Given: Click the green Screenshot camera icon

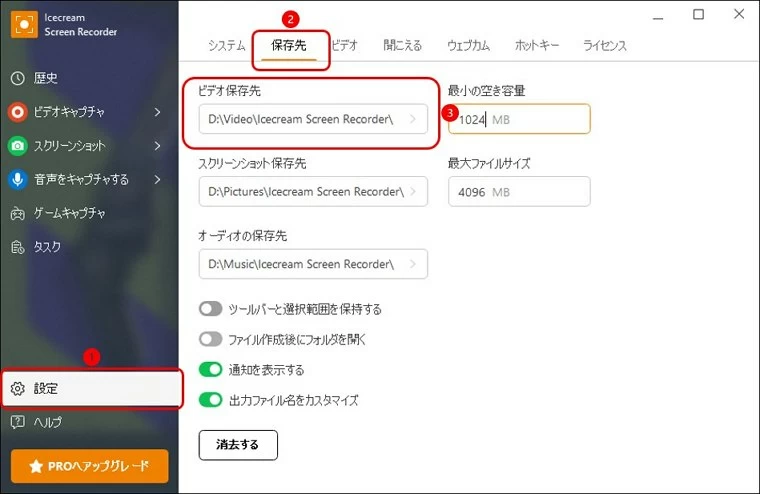Looking at the screenshot, I should [18, 146].
